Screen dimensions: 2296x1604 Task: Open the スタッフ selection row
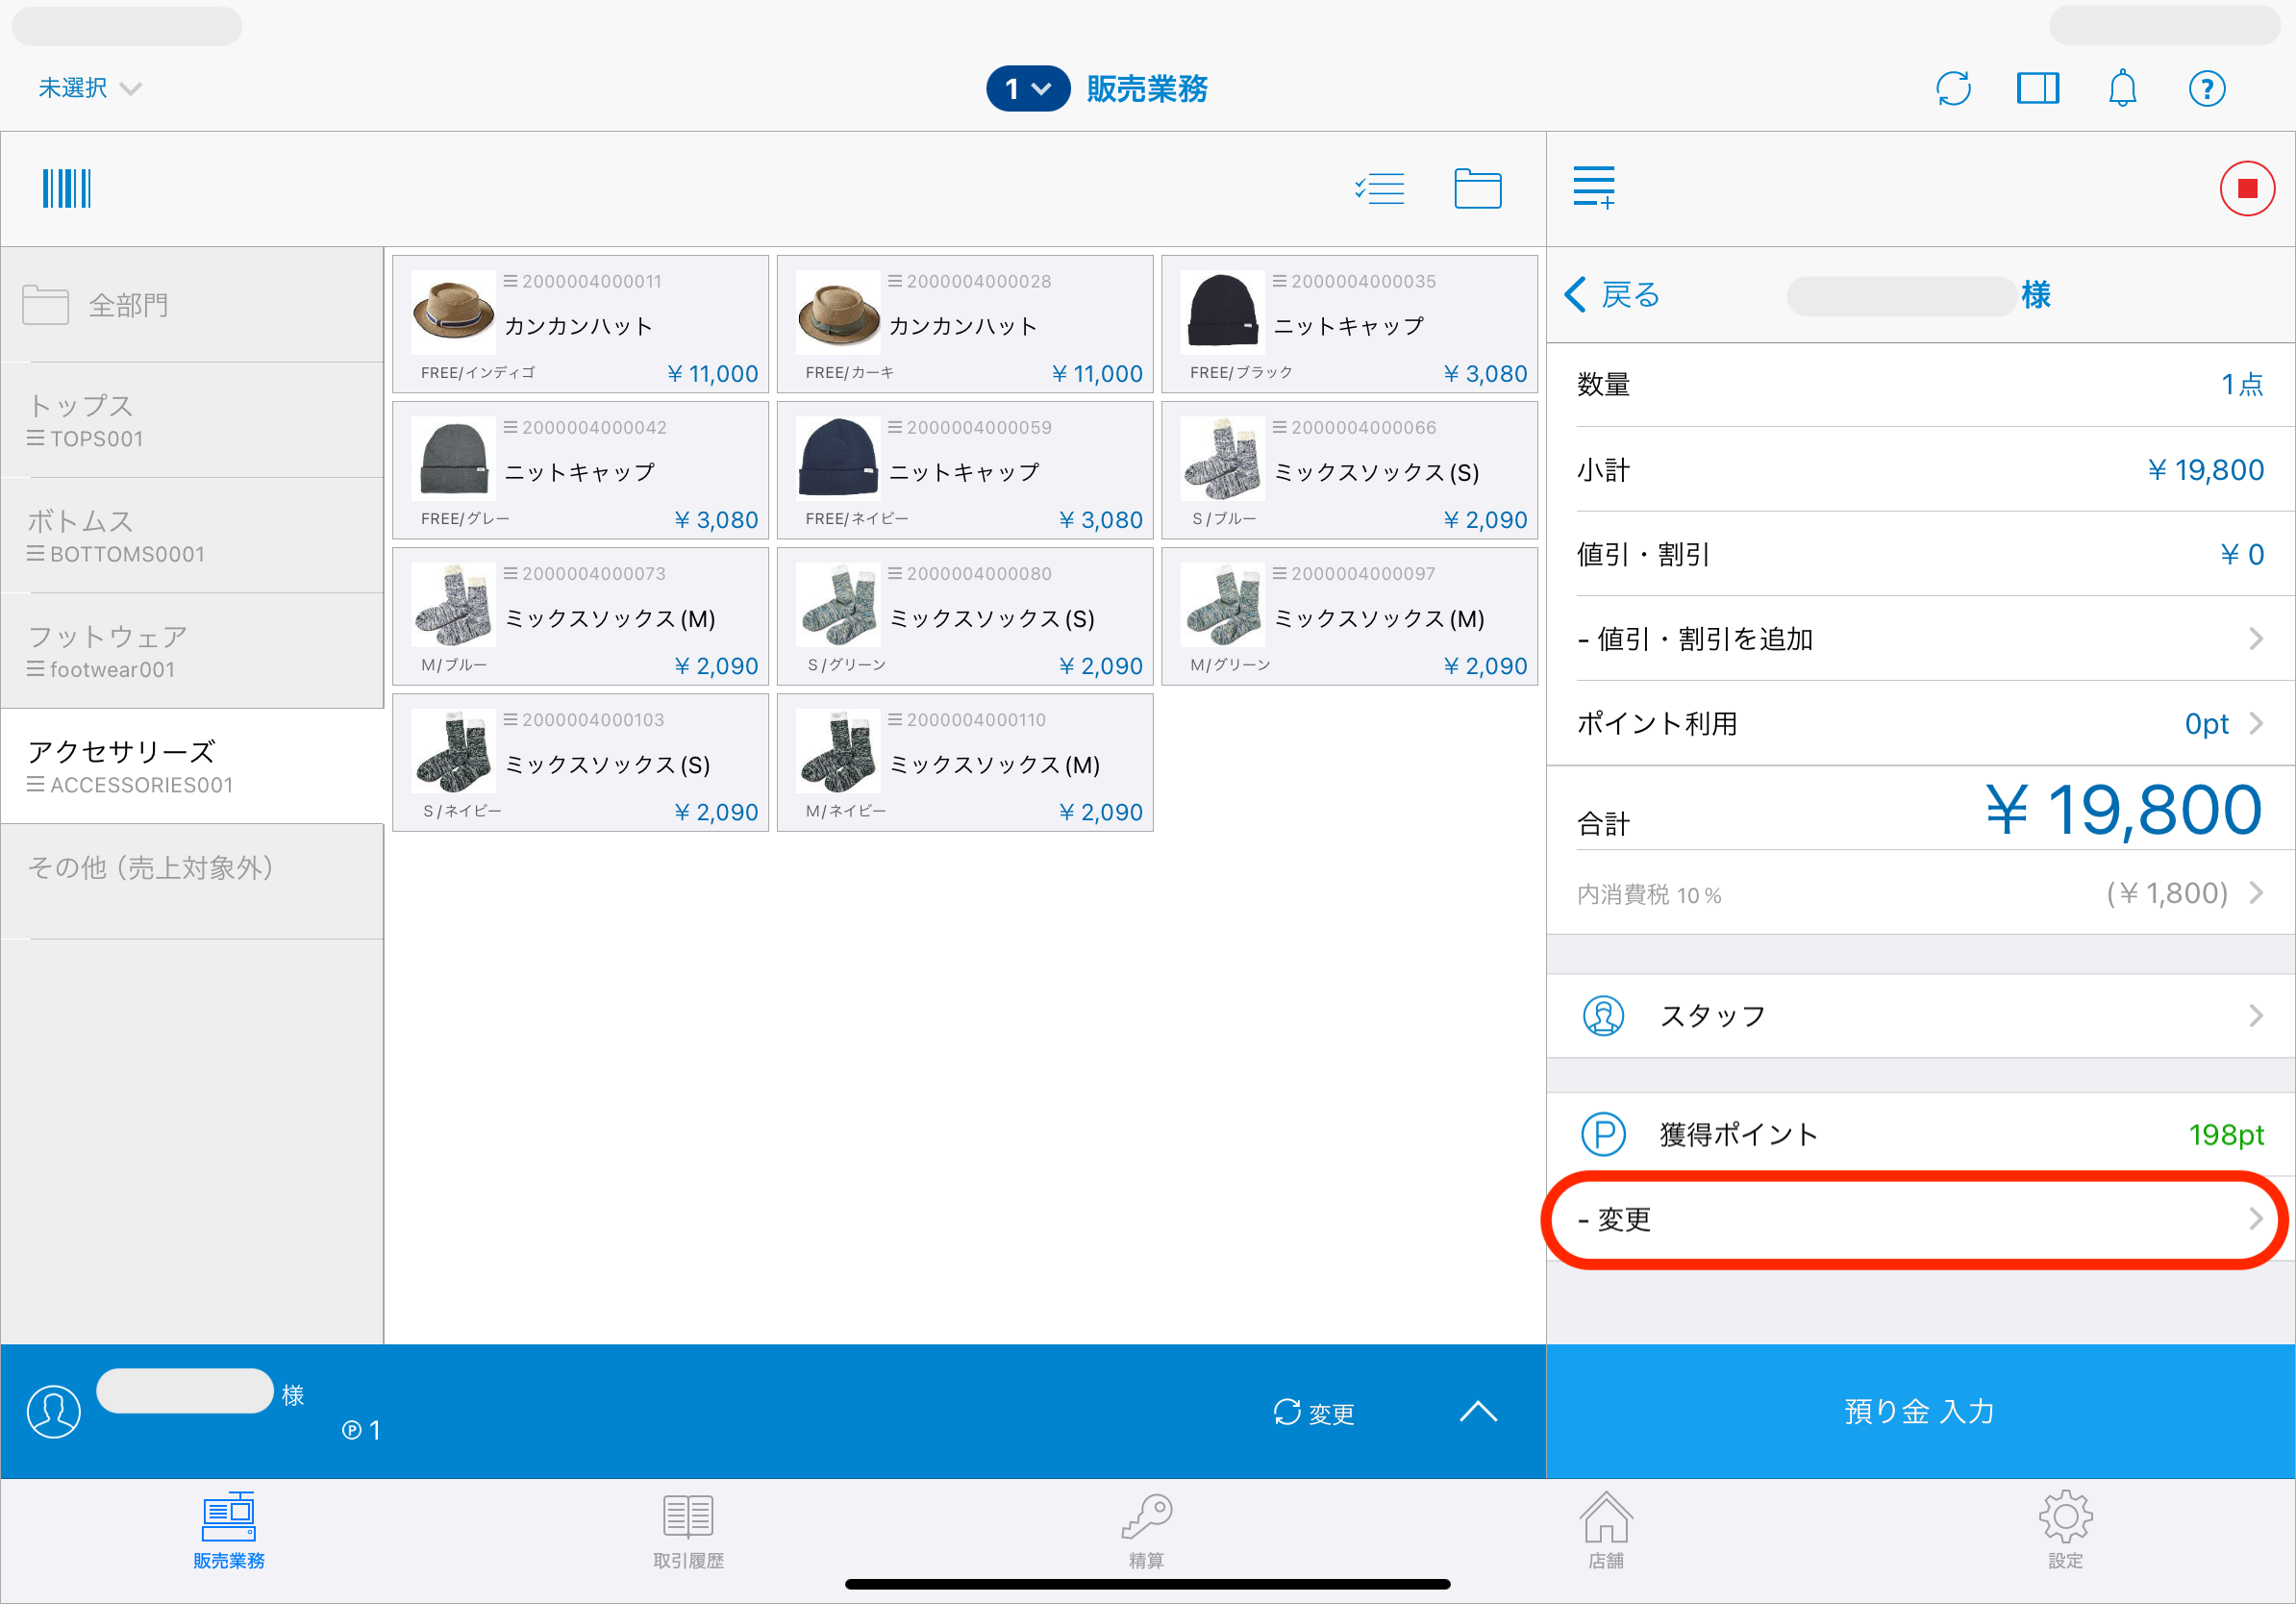coord(1919,1016)
